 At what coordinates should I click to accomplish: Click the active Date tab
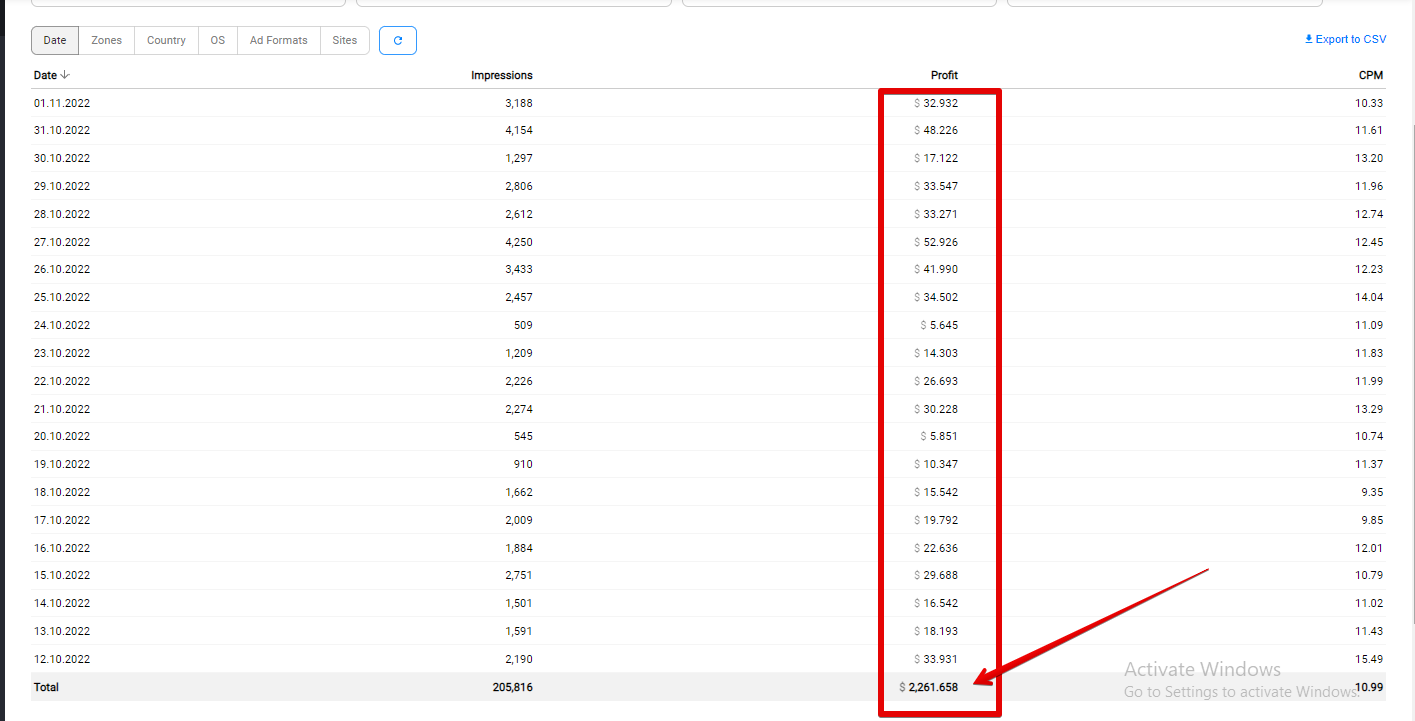coord(55,41)
